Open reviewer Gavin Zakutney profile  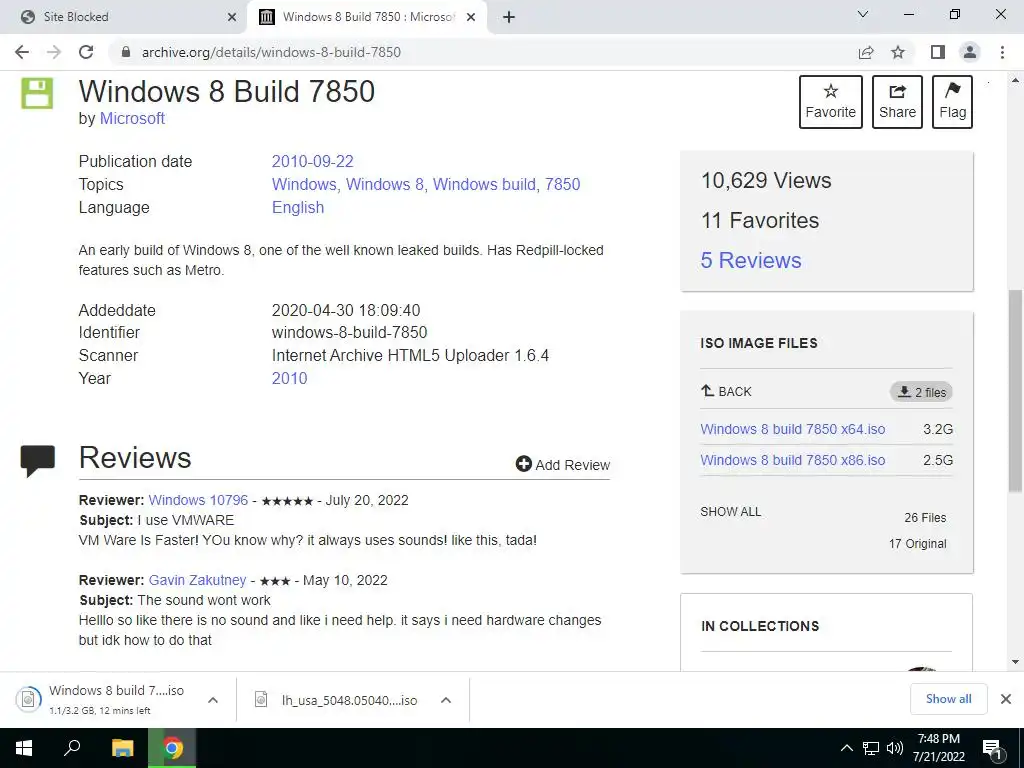click(197, 580)
